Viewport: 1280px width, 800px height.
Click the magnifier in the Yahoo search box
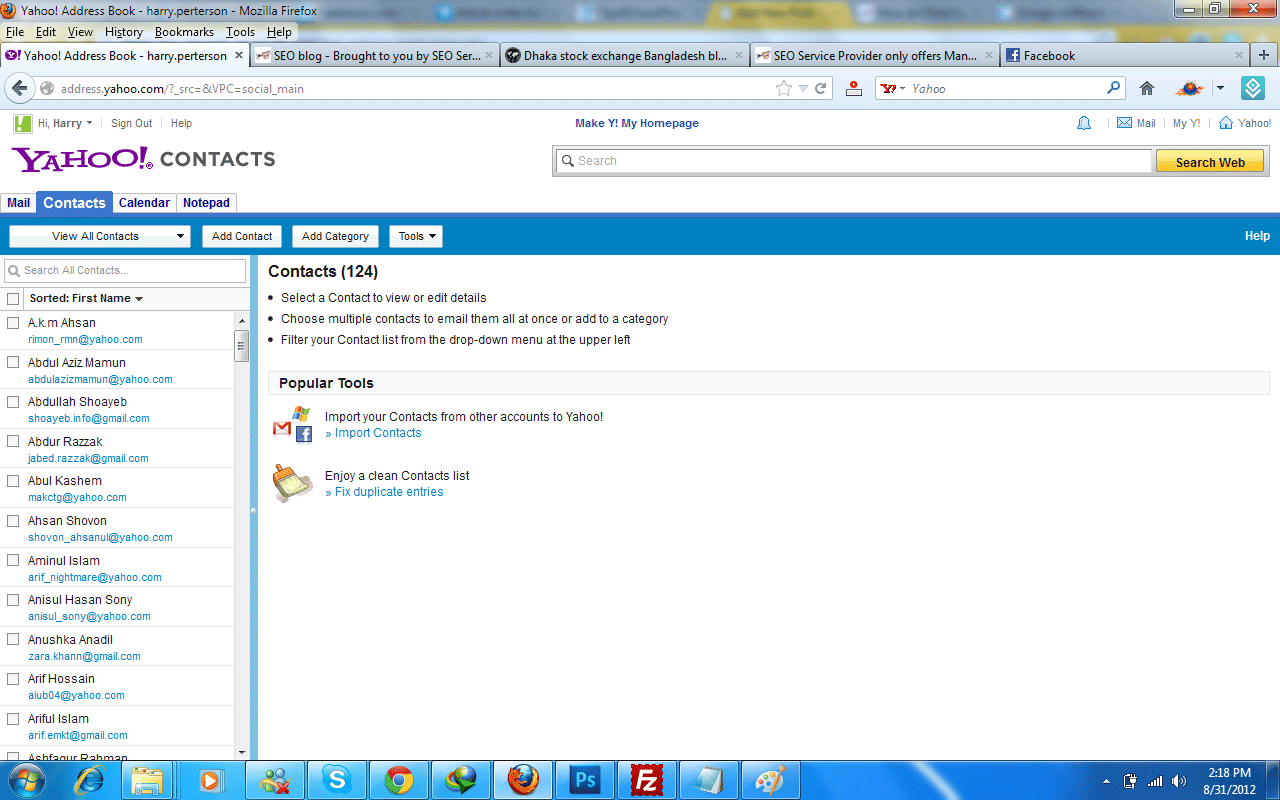click(x=1114, y=88)
